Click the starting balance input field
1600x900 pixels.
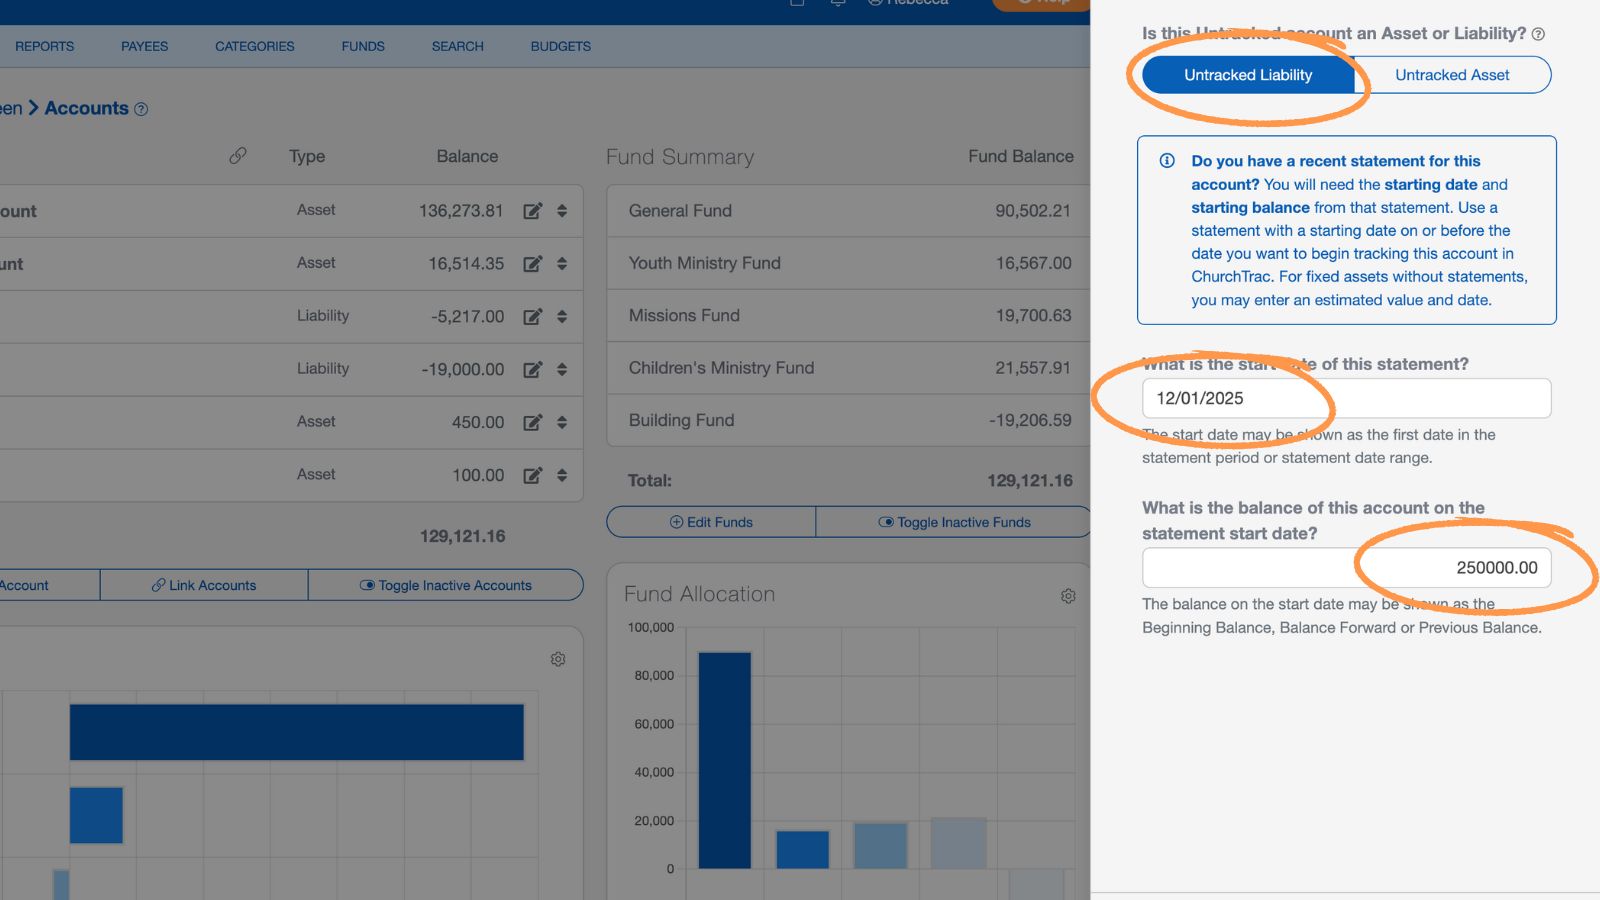coord(1346,568)
